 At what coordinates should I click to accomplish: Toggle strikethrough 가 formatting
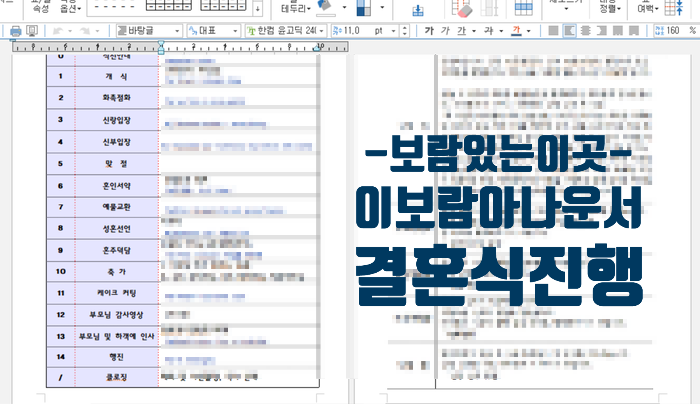[x=489, y=31]
